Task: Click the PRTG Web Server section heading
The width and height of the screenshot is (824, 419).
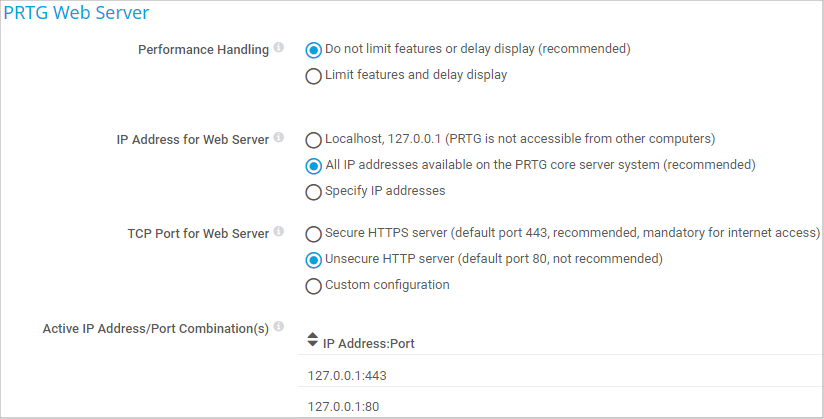Action: [77, 14]
